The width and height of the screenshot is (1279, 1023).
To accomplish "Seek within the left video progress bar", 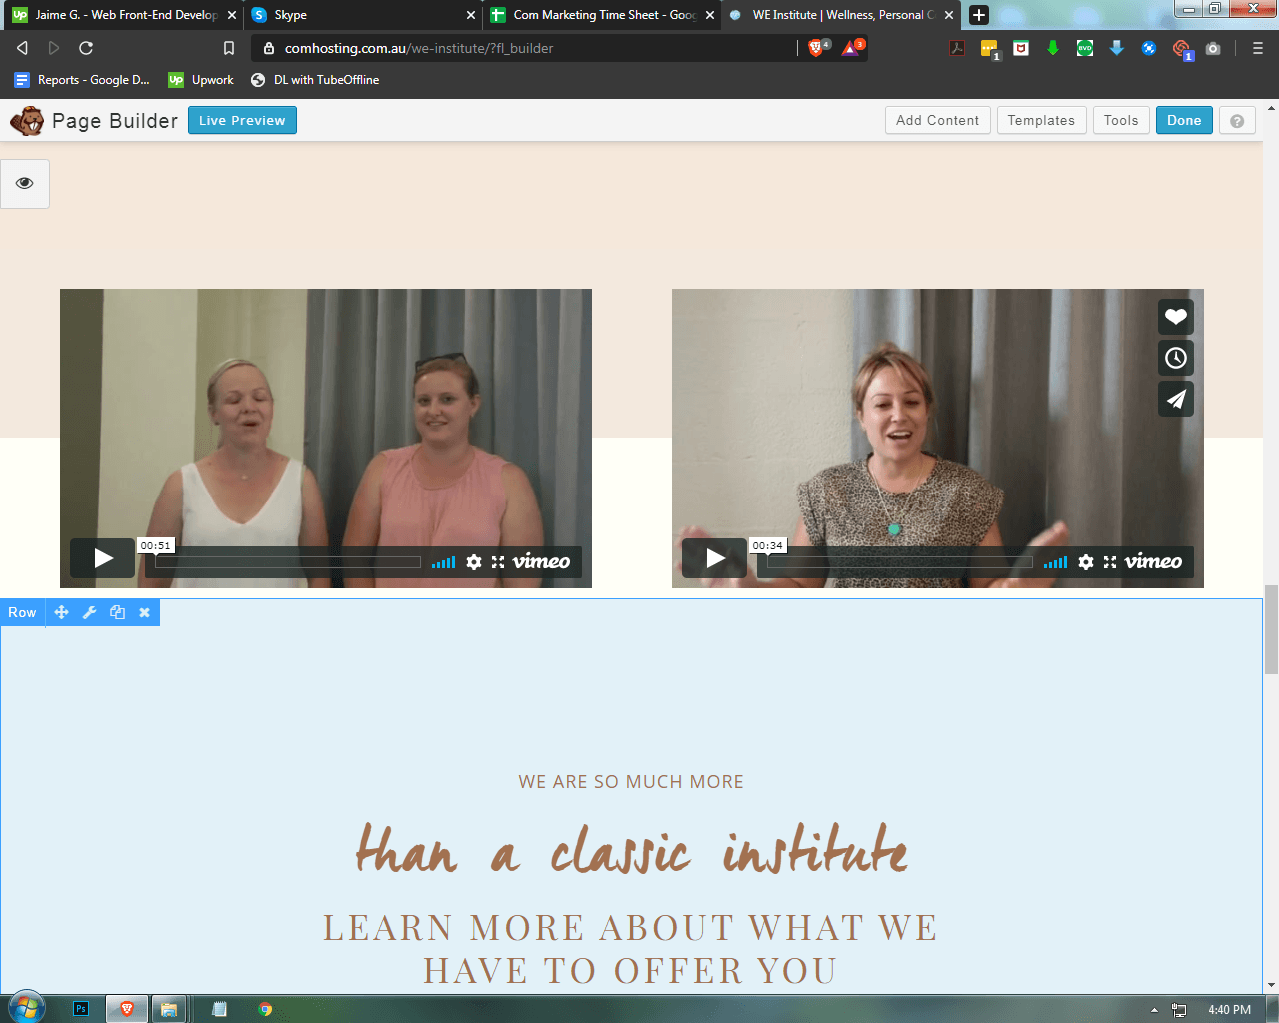I will click(x=288, y=562).
